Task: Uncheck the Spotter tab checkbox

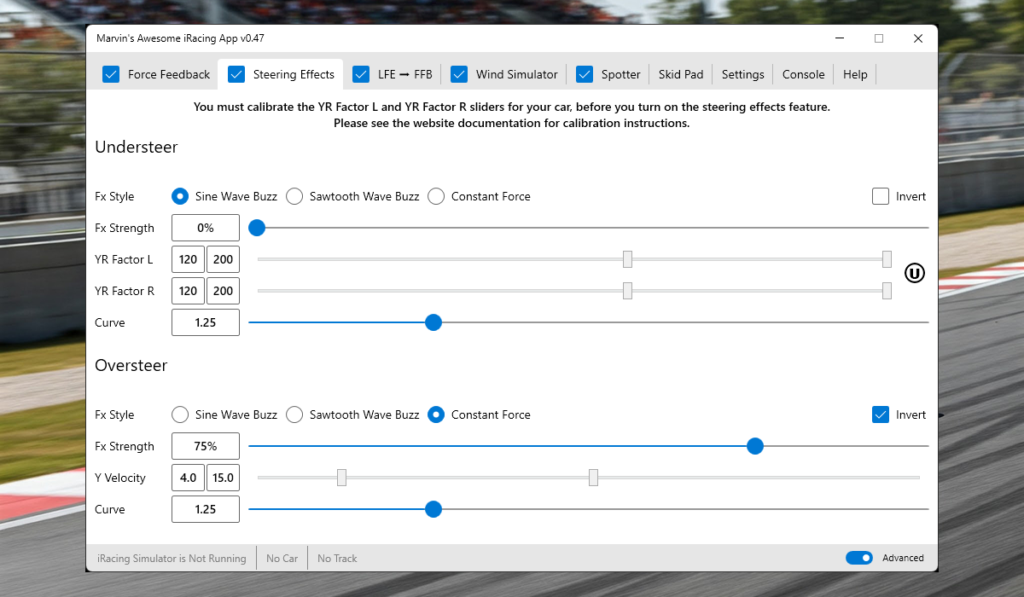Action: (x=585, y=74)
